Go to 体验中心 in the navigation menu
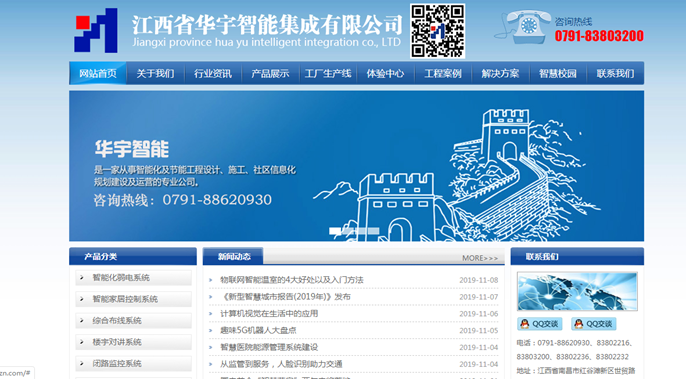686x379 pixels. coord(385,73)
